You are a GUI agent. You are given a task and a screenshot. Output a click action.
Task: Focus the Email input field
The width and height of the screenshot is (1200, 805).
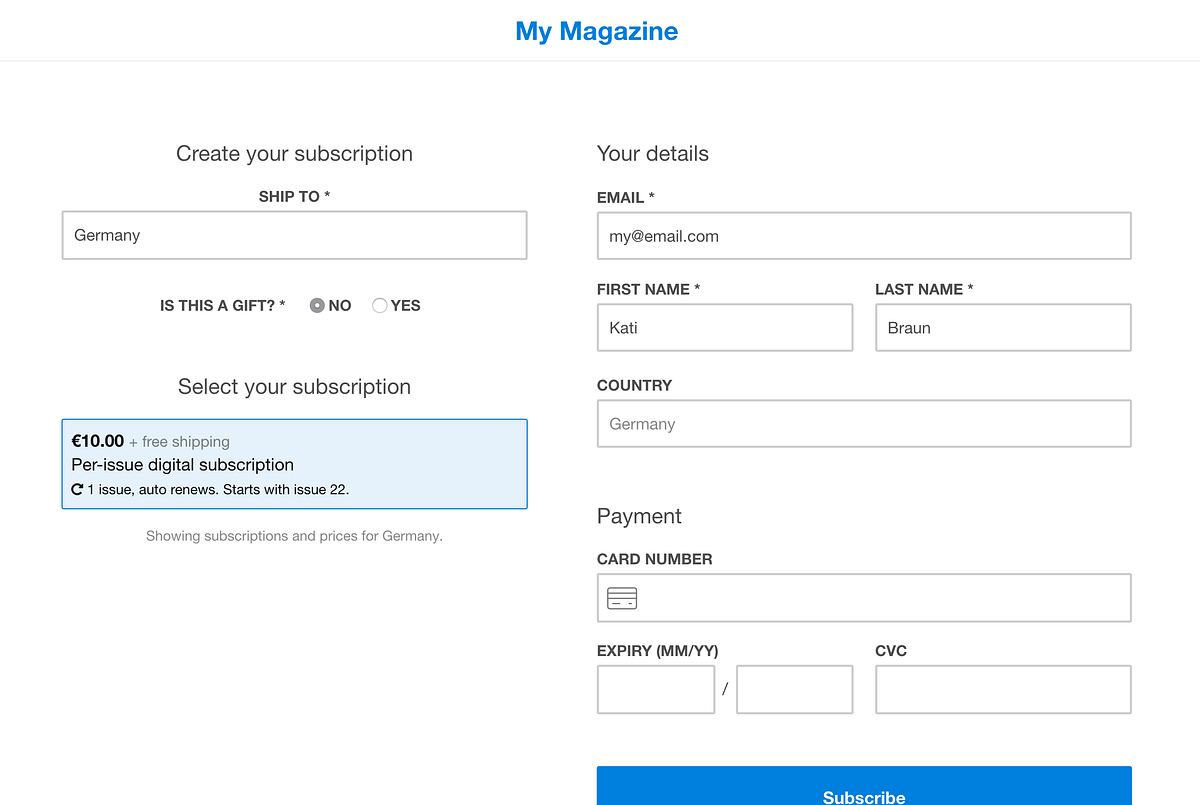click(x=864, y=236)
